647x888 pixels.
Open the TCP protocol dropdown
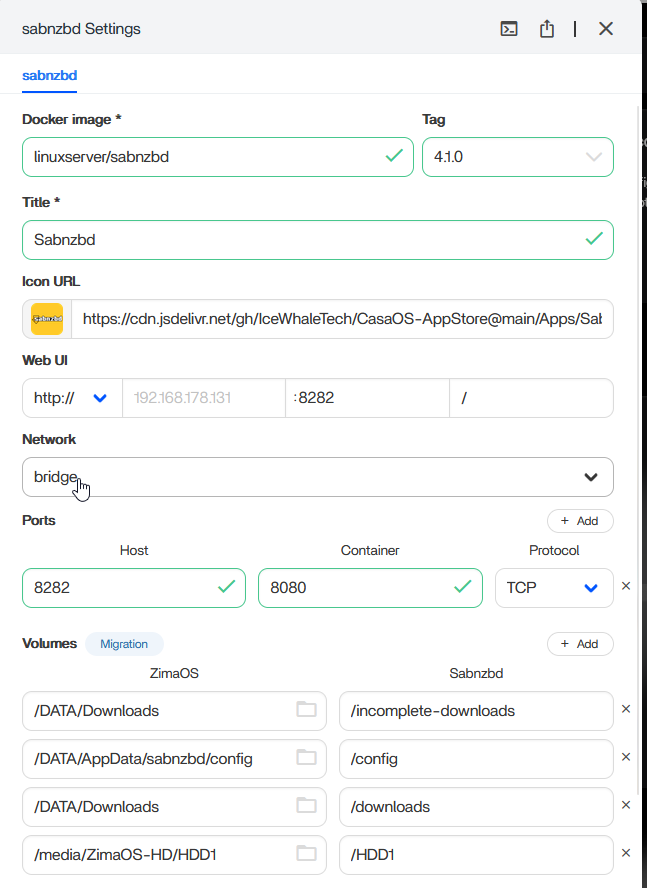click(x=590, y=588)
